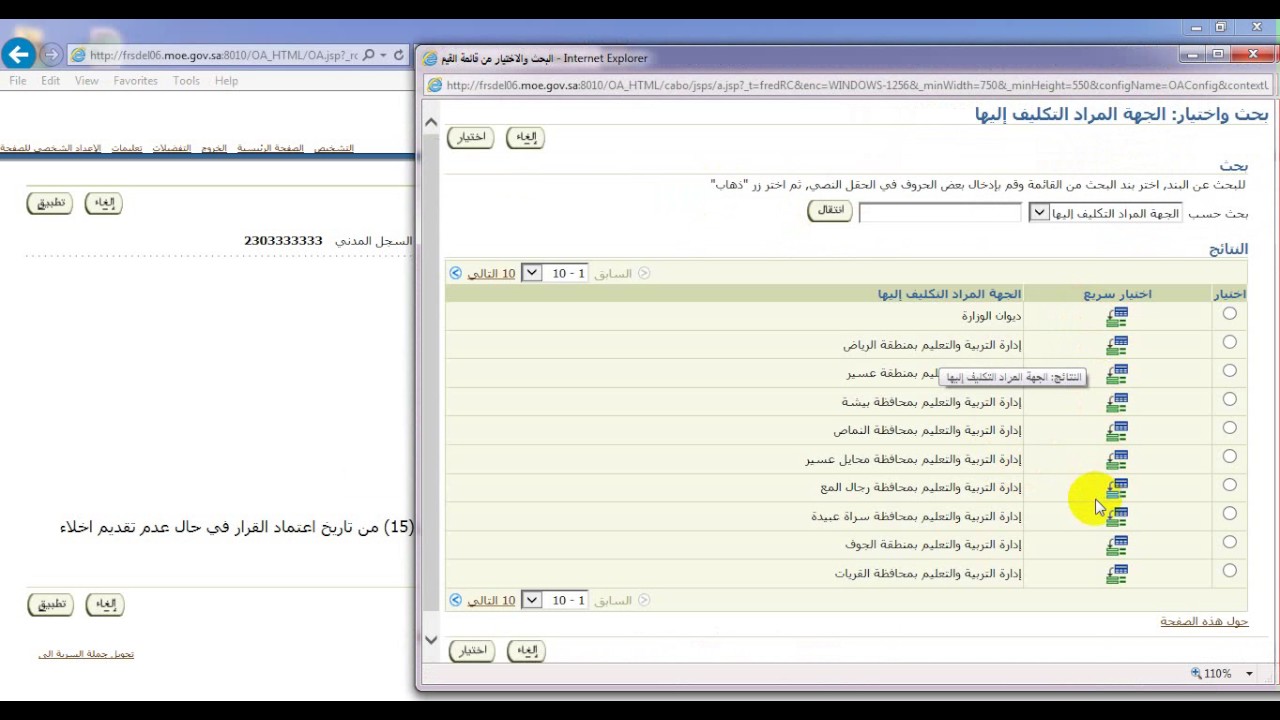Click the zoom magnifier icon in status bar
Image resolution: width=1280 pixels, height=720 pixels.
pyautogui.click(x=1196, y=673)
